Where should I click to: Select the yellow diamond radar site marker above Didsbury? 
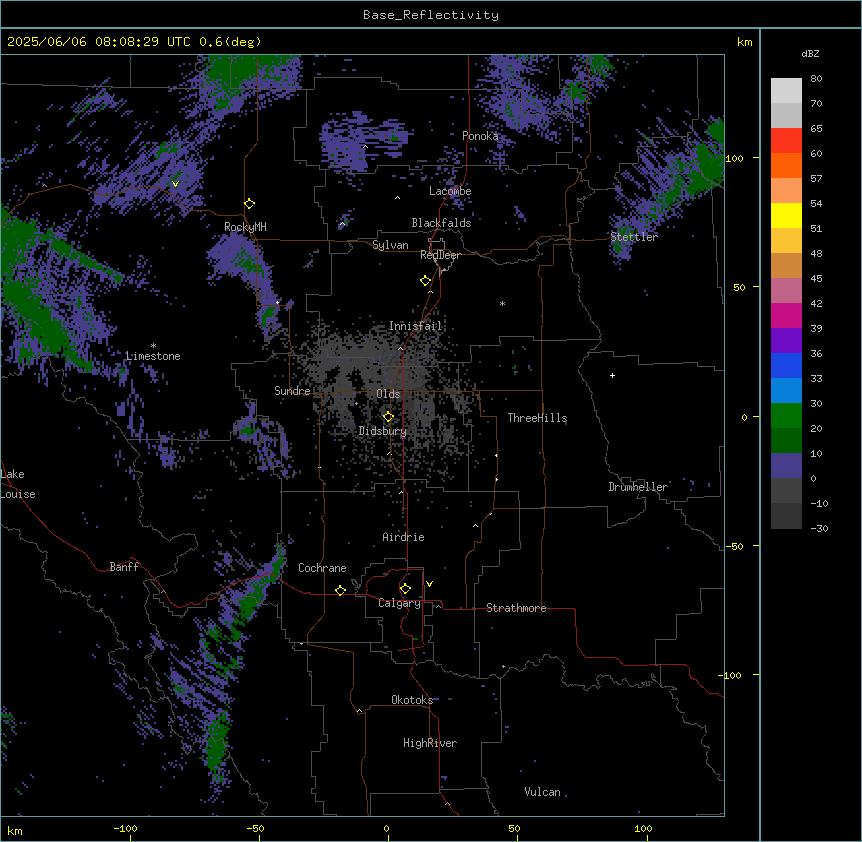(x=388, y=417)
